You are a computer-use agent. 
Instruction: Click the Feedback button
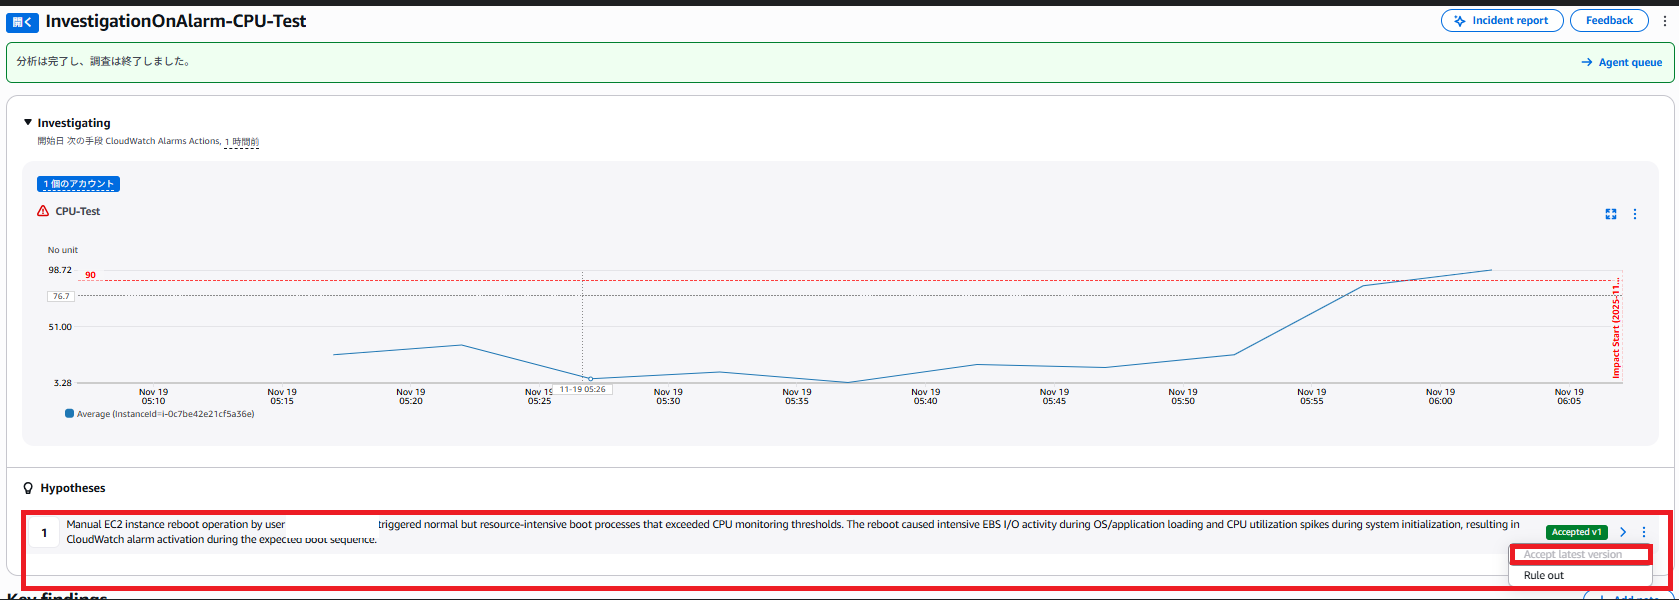[1608, 21]
